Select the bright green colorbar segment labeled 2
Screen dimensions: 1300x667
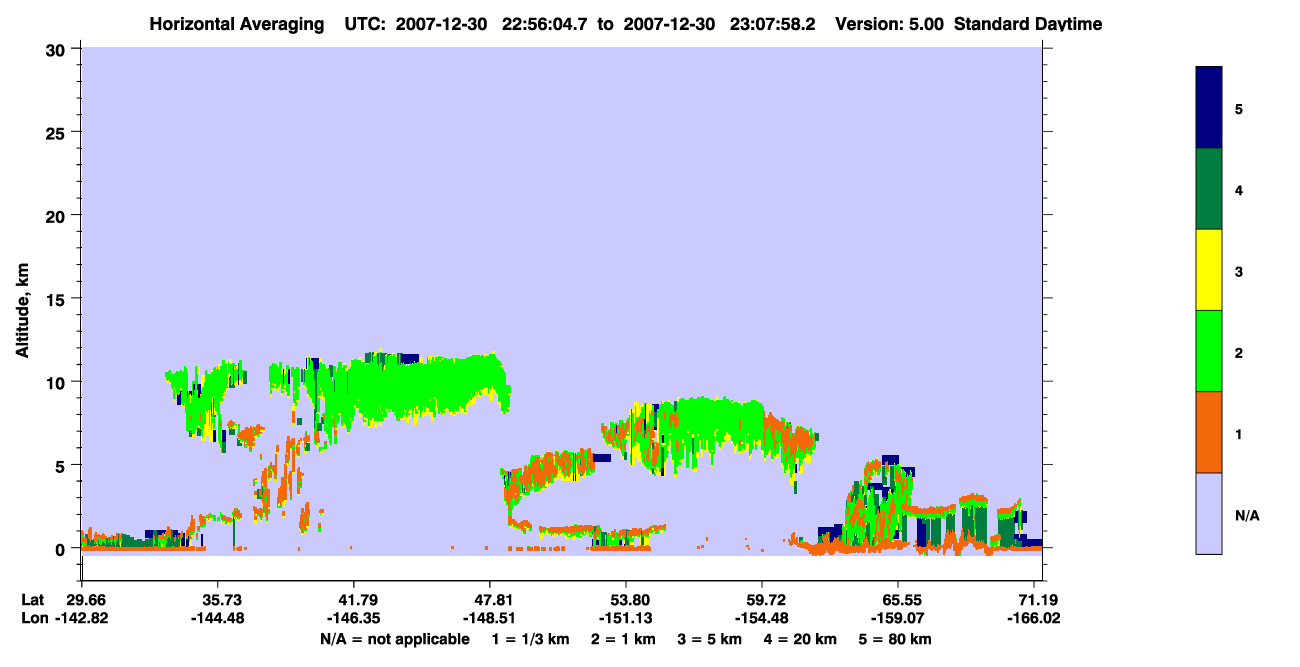(x=1209, y=351)
